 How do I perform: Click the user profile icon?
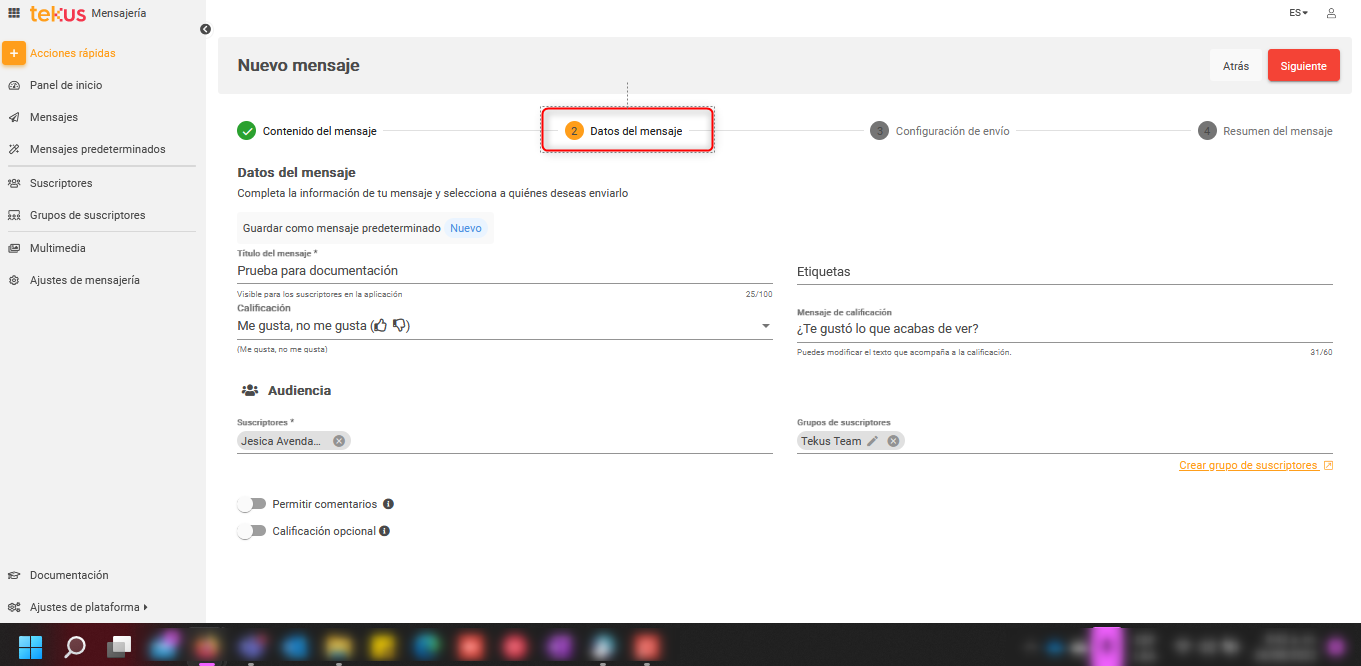[1331, 13]
